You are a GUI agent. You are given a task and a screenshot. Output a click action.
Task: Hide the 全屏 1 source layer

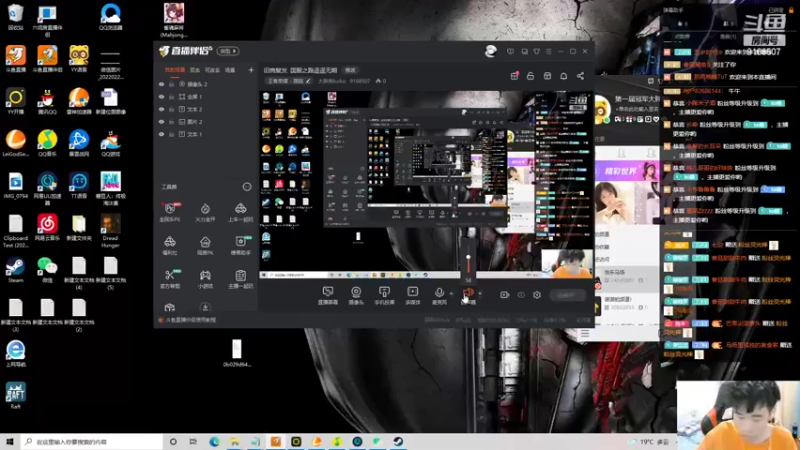161,96
